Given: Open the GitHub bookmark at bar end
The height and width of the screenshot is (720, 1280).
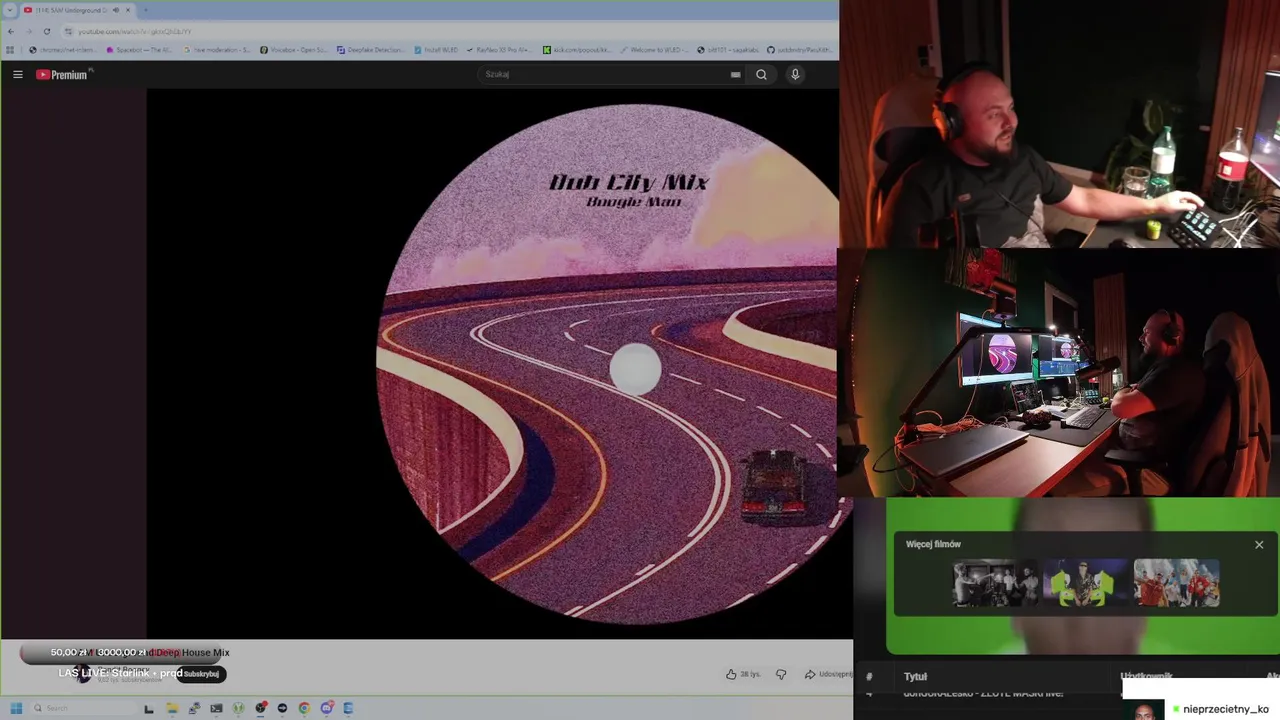Looking at the screenshot, I should 801,49.
